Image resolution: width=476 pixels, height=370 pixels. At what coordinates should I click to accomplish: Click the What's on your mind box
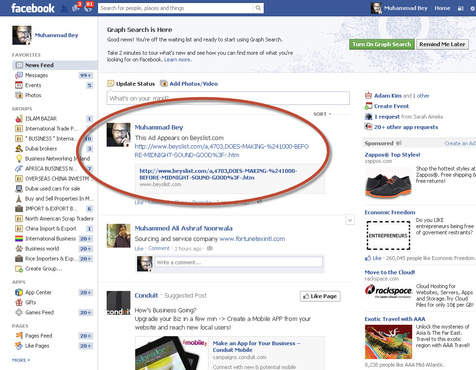(228, 98)
